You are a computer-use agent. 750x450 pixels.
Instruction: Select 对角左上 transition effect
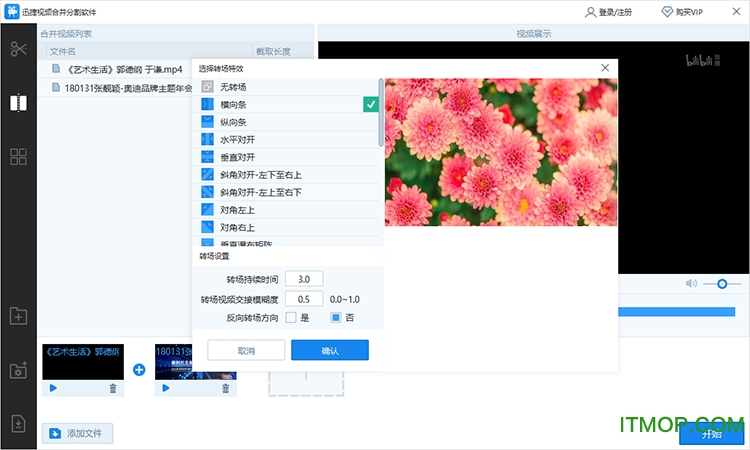(x=286, y=210)
